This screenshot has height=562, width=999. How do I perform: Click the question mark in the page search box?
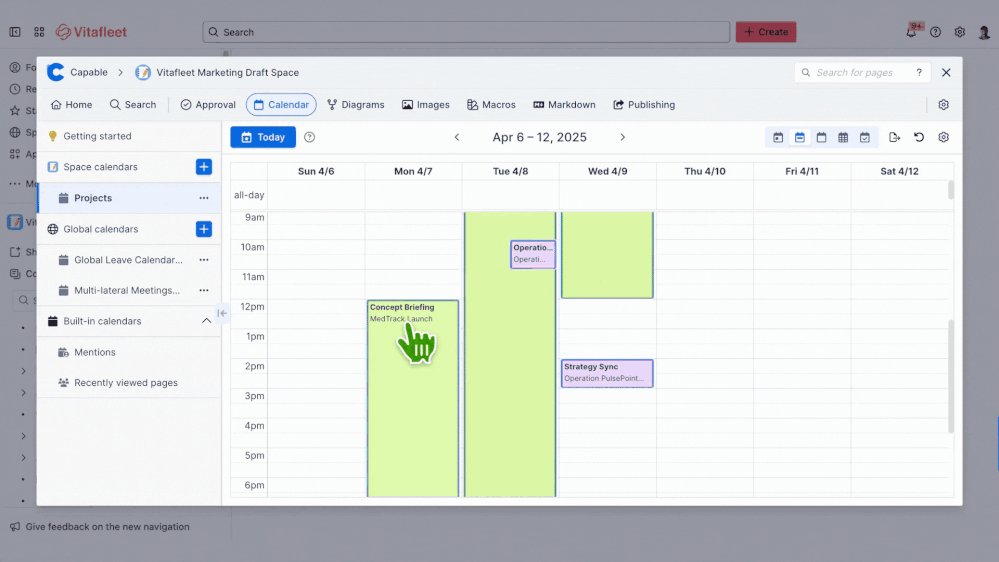[919, 73]
